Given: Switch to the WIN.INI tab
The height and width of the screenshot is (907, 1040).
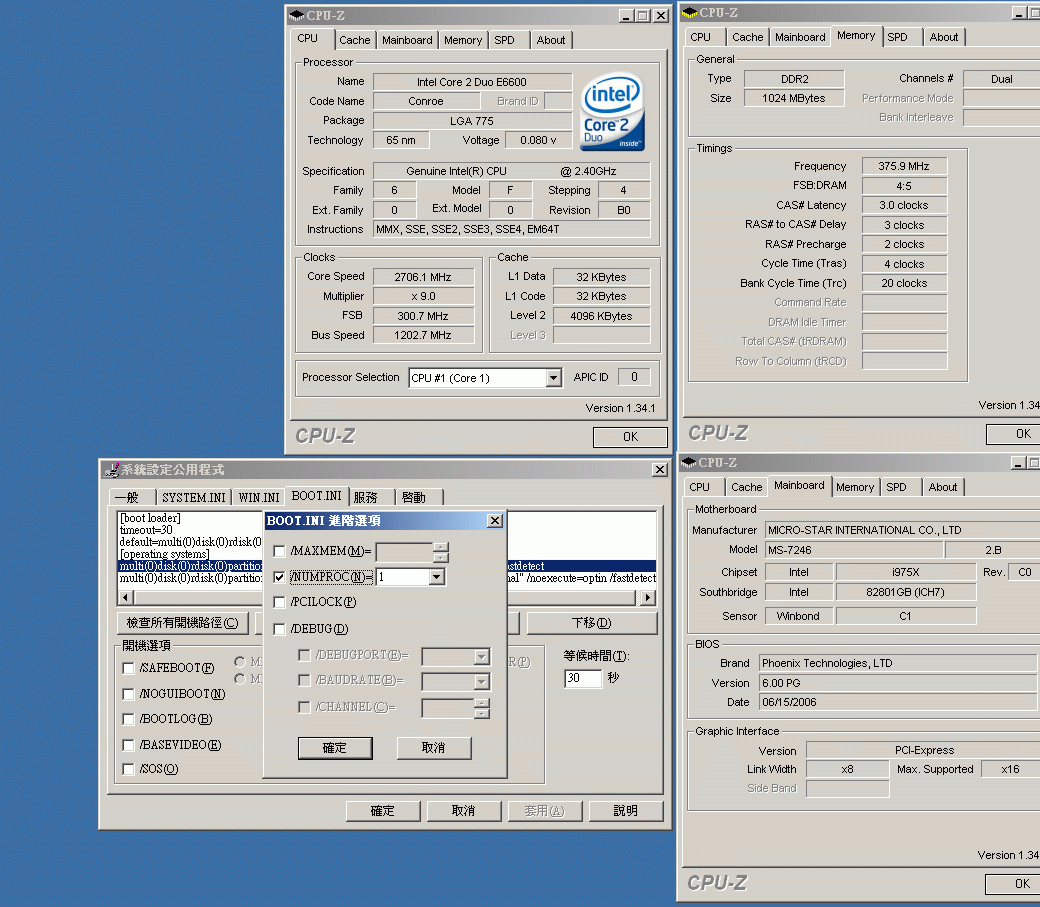Looking at the screenshot, I should pos(259,498).
